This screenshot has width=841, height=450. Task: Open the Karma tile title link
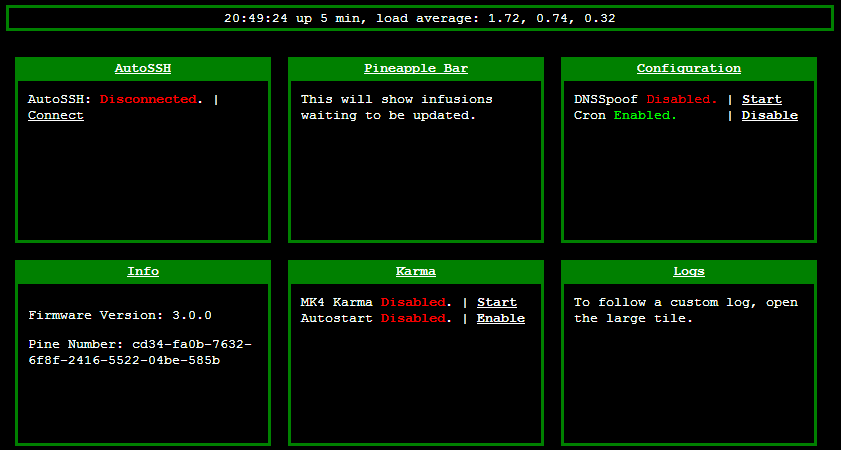click(x=416, y=271)
